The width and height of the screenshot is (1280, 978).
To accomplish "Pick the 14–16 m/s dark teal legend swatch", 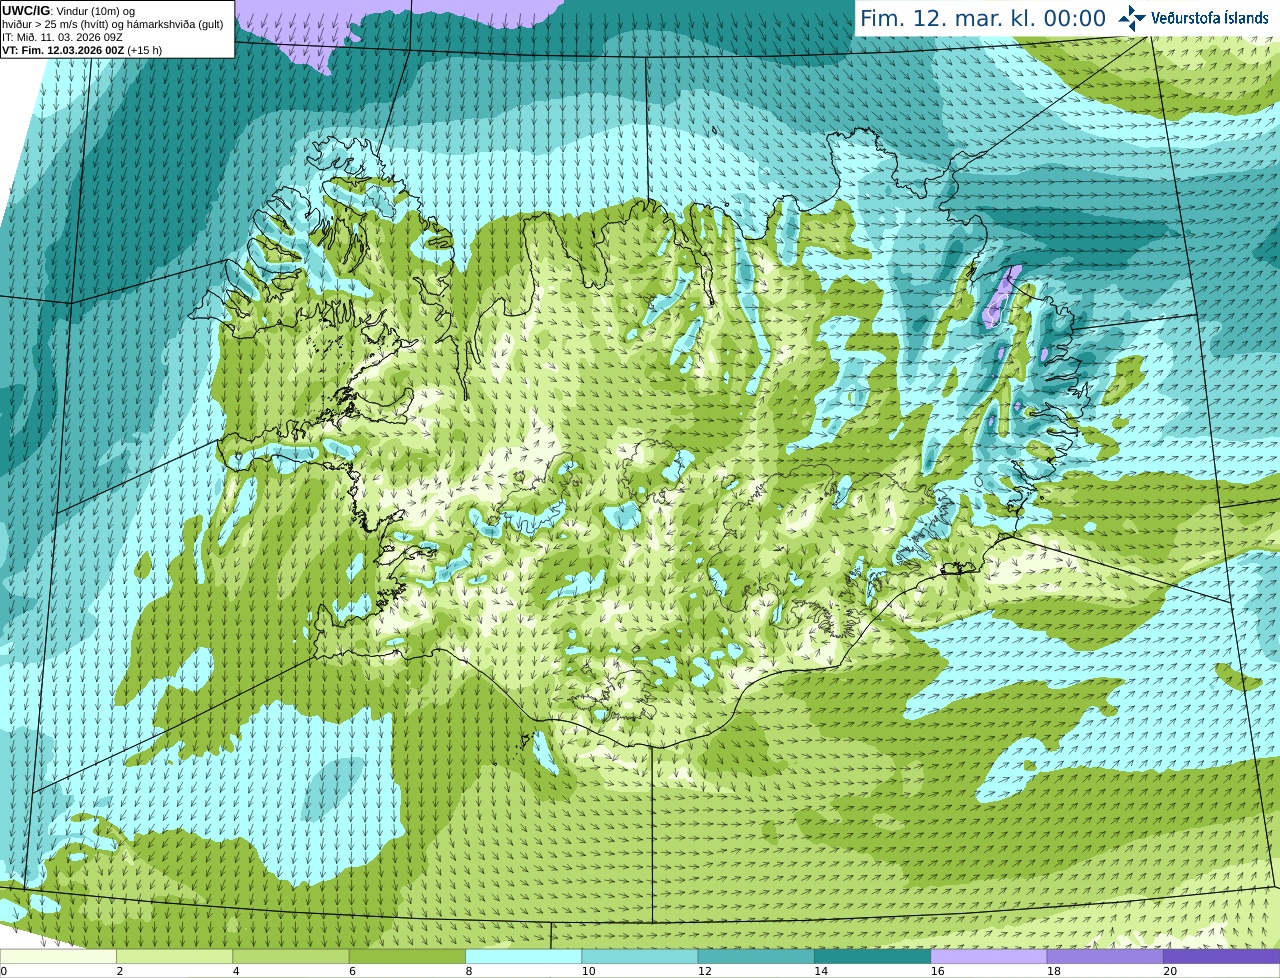I will [x=872, y=956].
